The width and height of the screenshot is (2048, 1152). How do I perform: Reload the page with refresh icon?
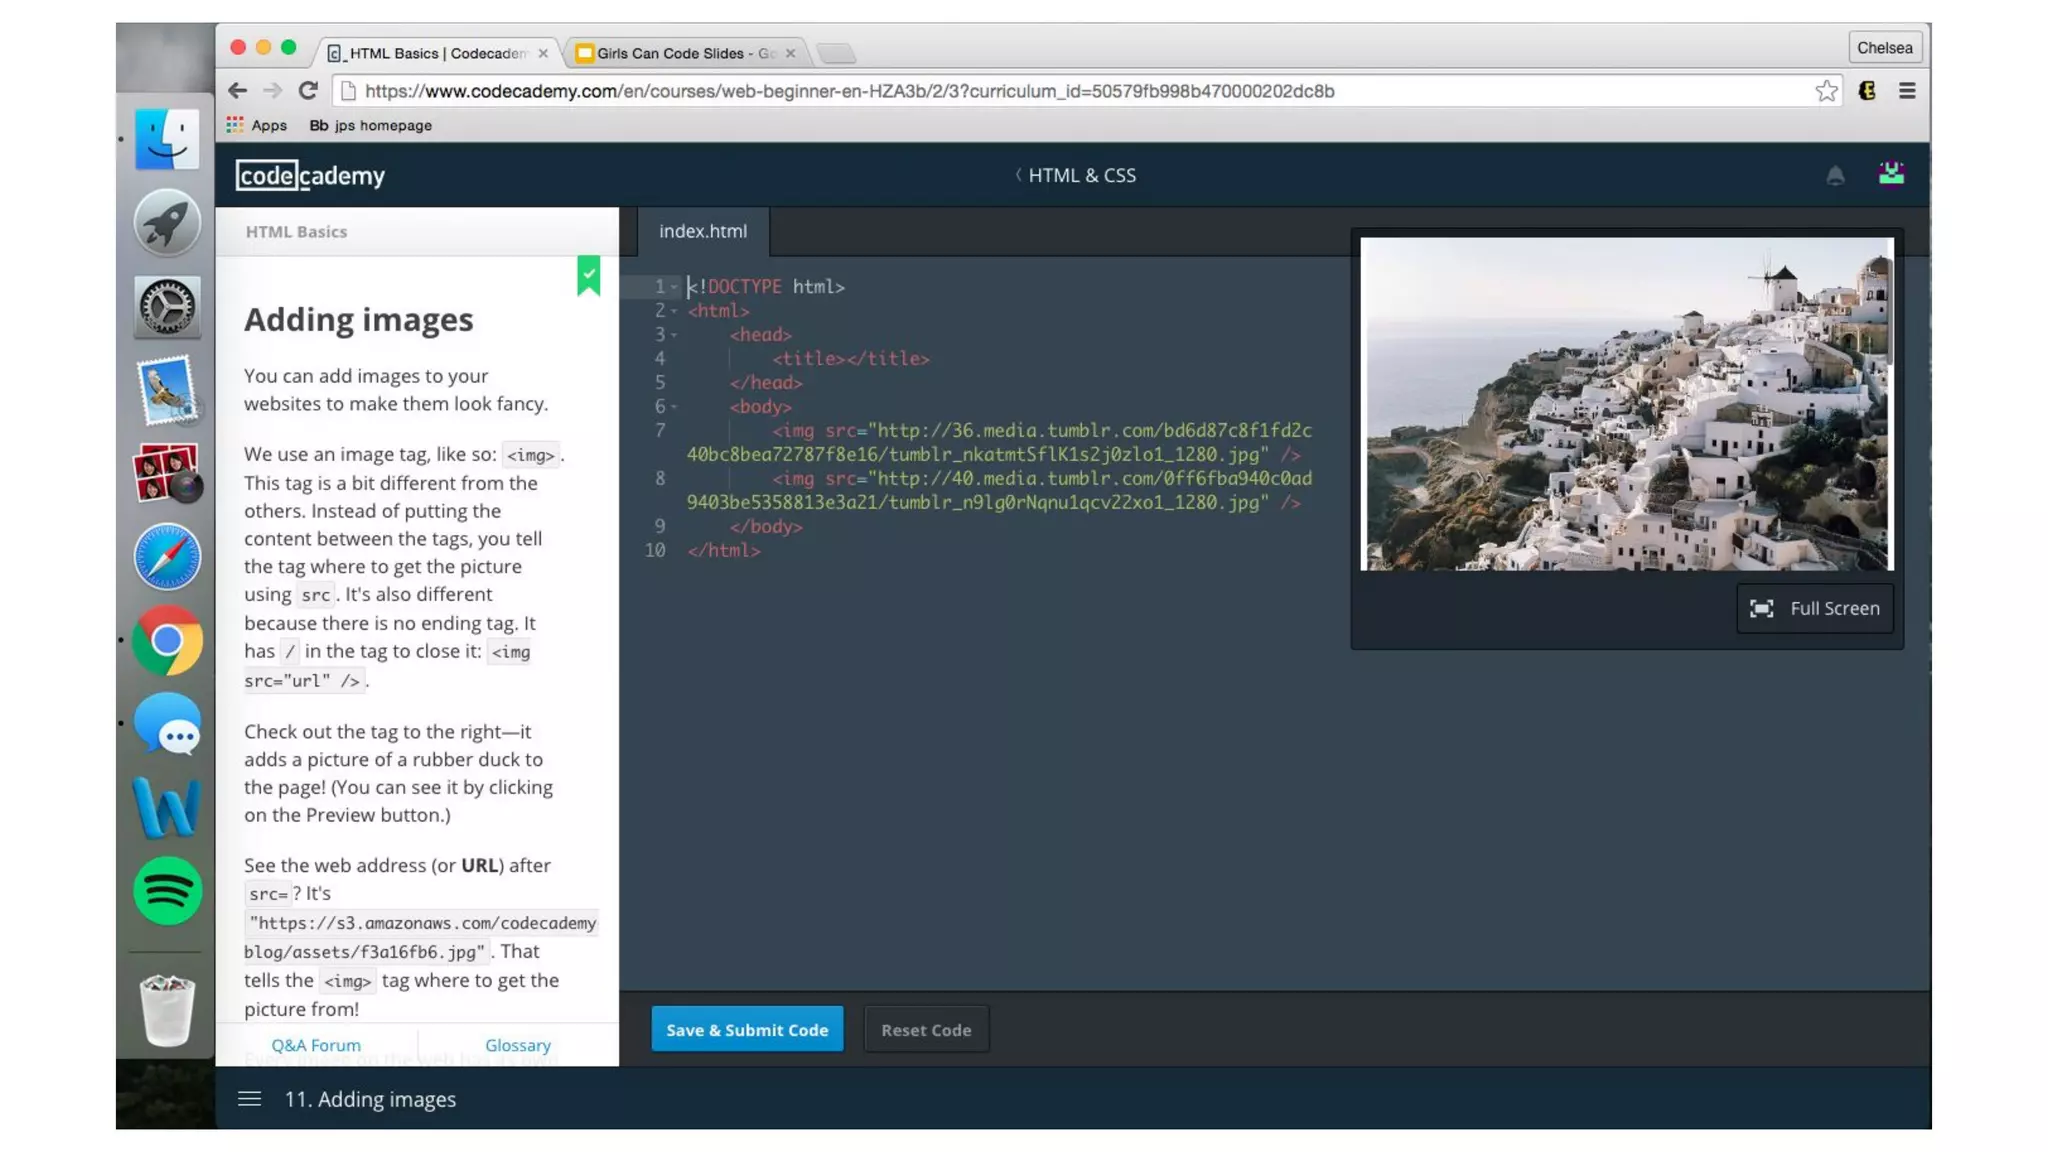click(308, 91)
